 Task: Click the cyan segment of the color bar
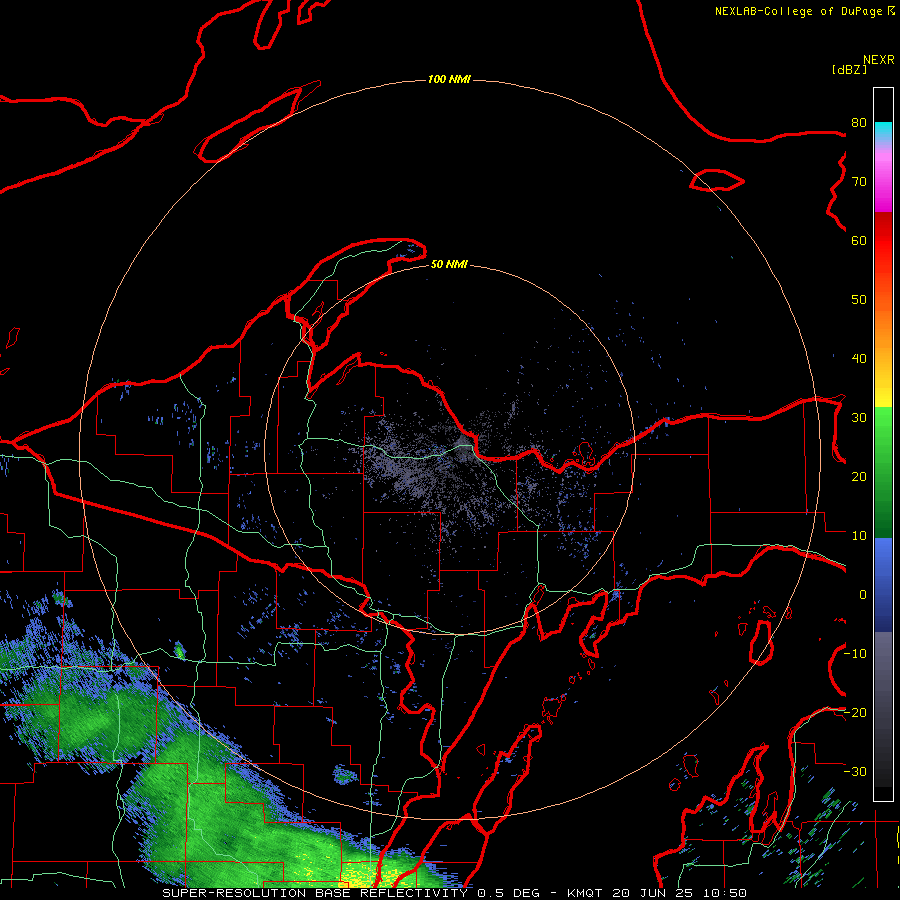click(x=883, y=131)
